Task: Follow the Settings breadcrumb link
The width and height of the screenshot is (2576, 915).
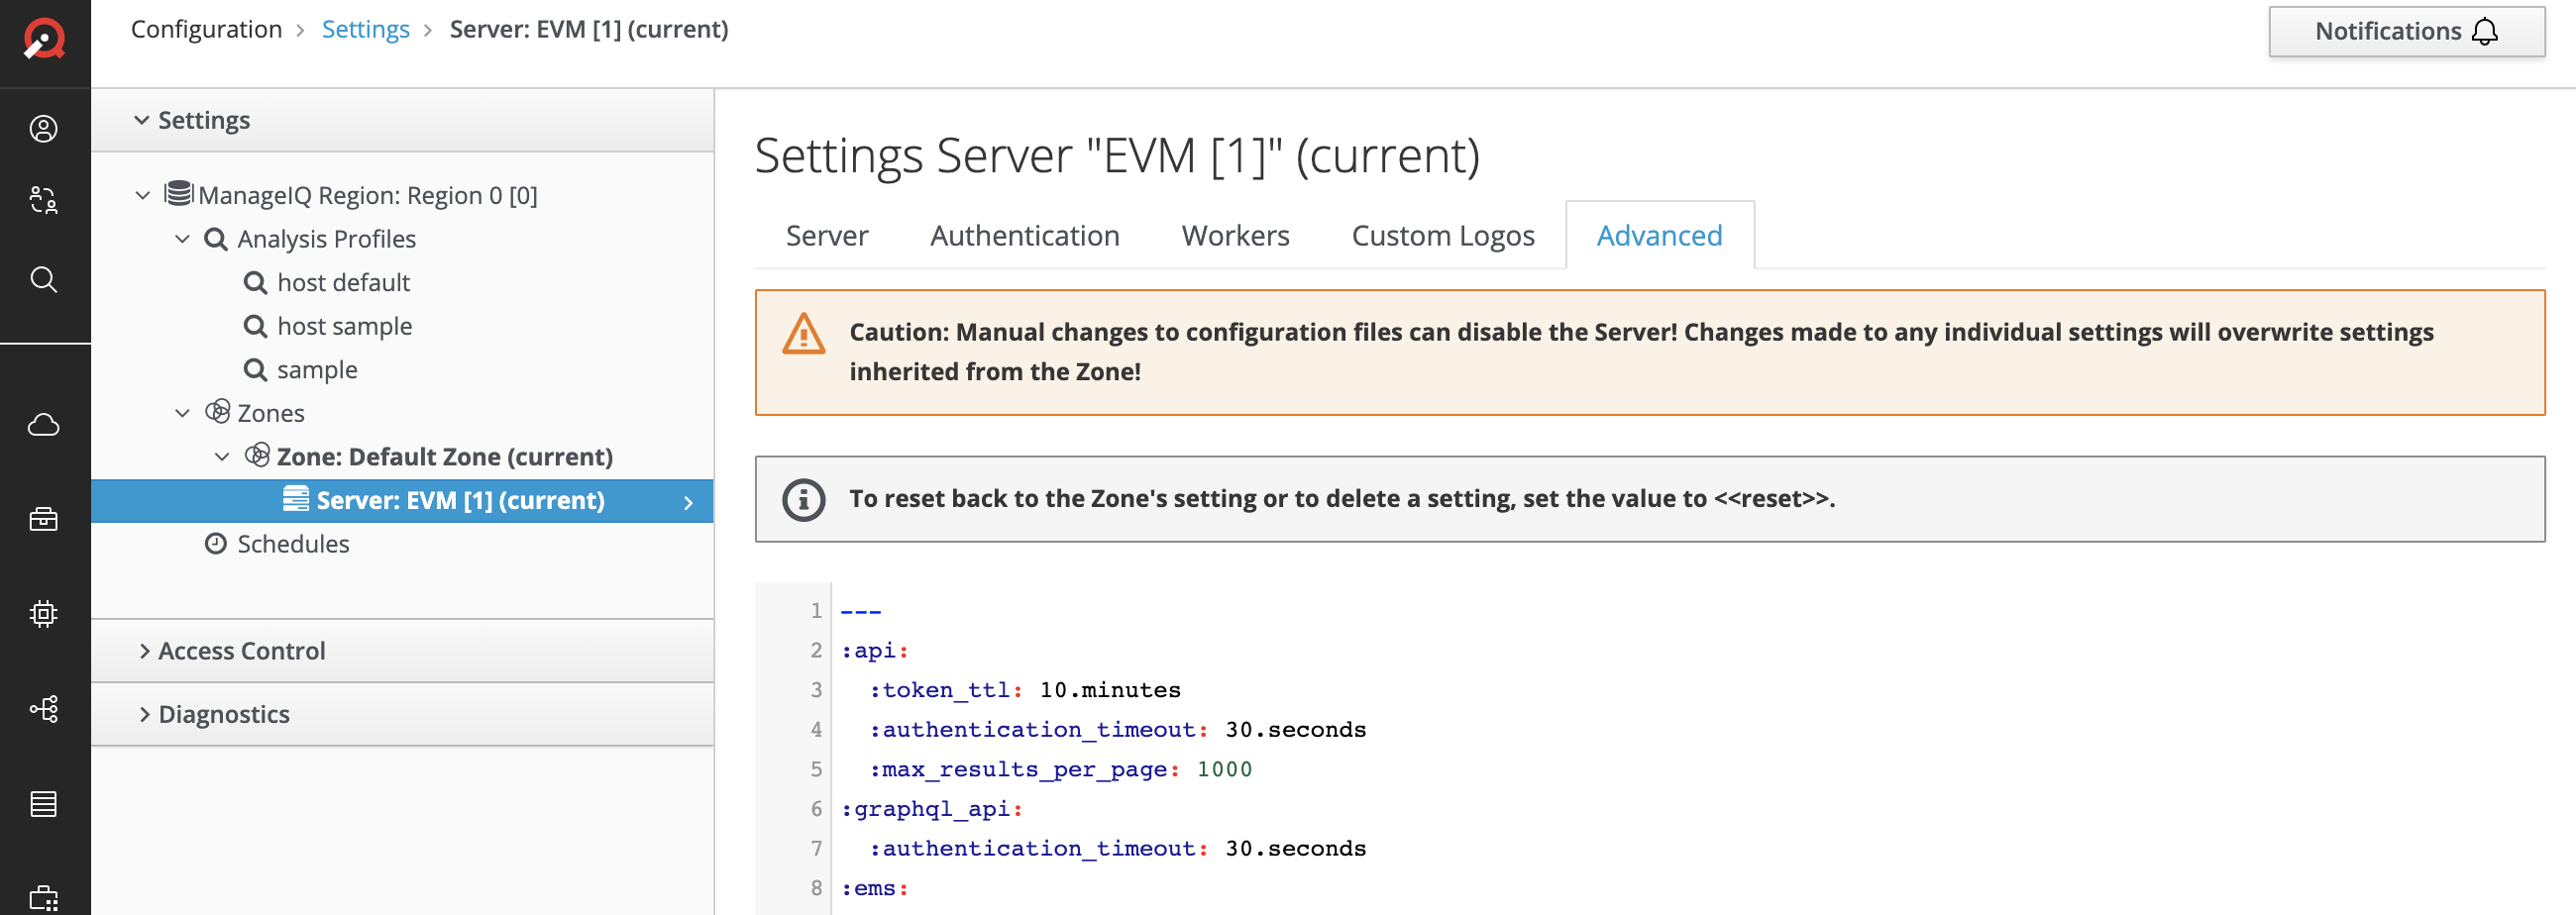Action: [365, 30]
